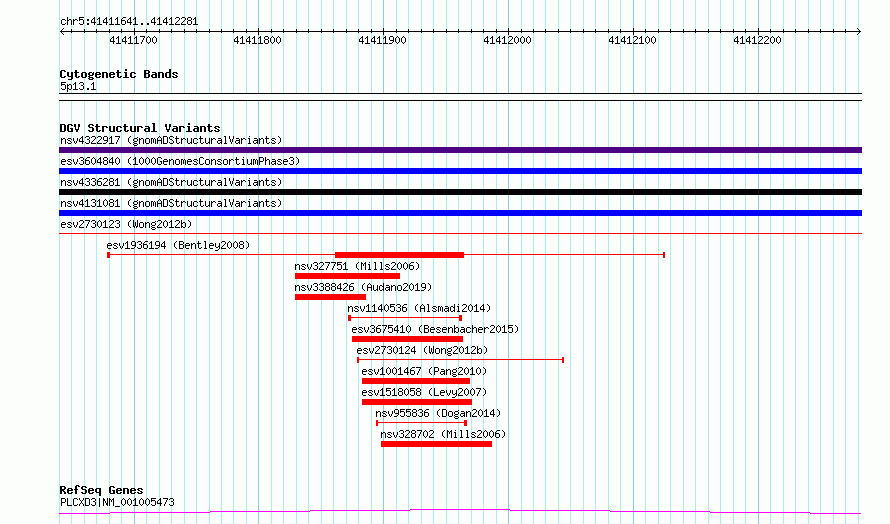The height and width of the screenshot is (524, 890).
Task: Open PLCXD3|NM_001005473 gene label
Action: pyautogui.click(x=117, y=502)
